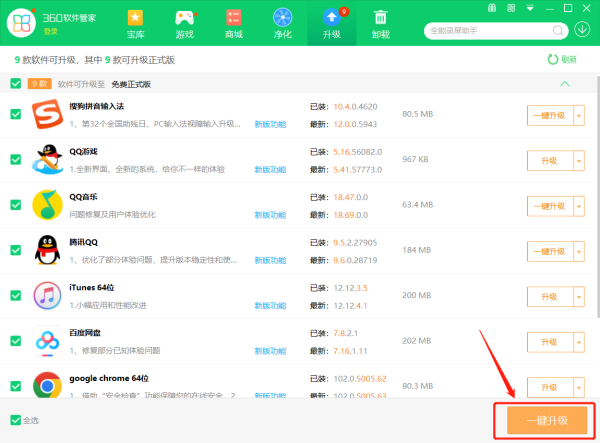600x443 pixels.
Task: Open the 宝库 software library tab
Action: point(135,24)
